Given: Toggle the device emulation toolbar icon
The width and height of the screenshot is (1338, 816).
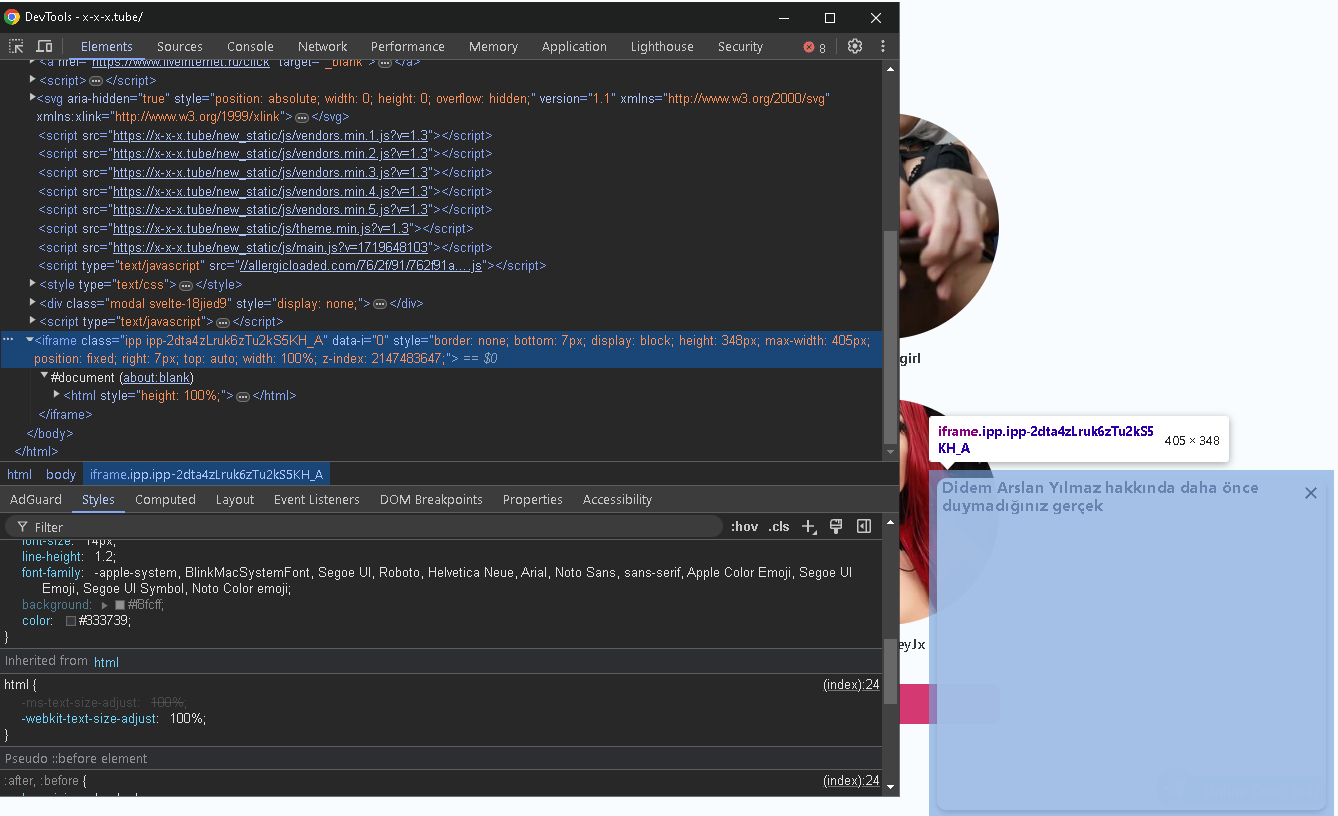Looking at the screenshot, I should point(42,46).
